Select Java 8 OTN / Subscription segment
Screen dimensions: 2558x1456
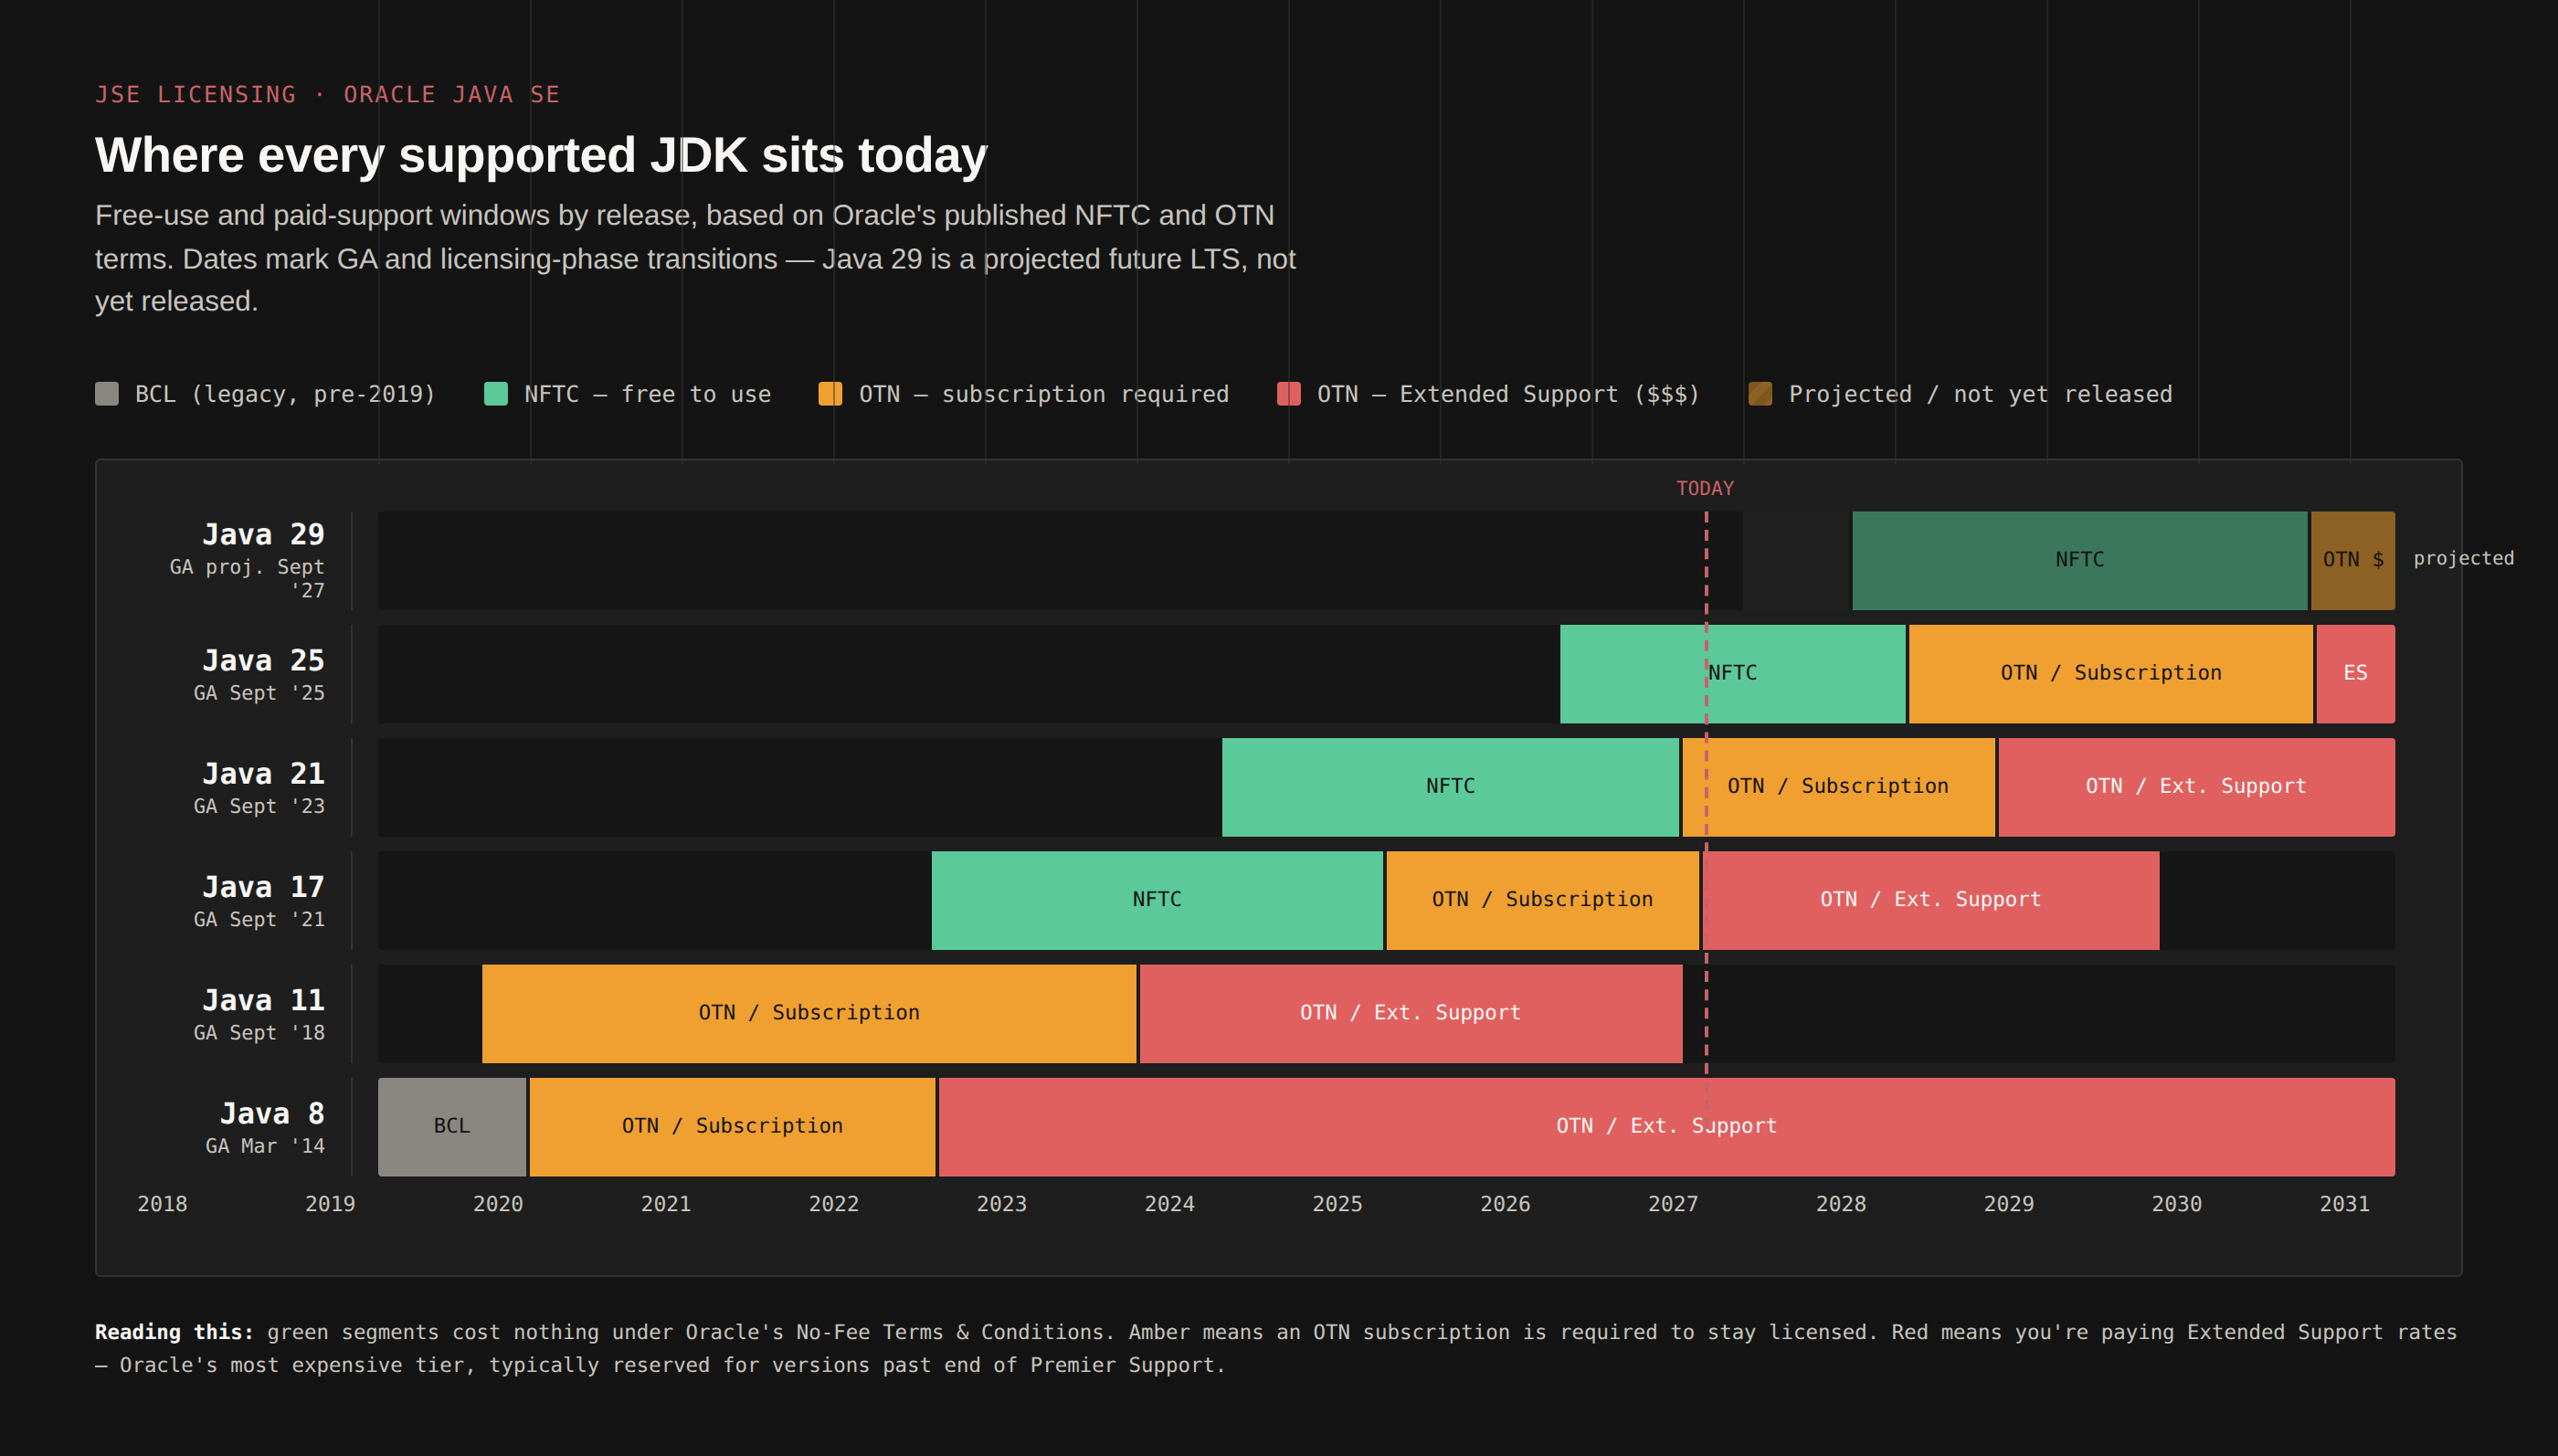[x=732, y=1127]
